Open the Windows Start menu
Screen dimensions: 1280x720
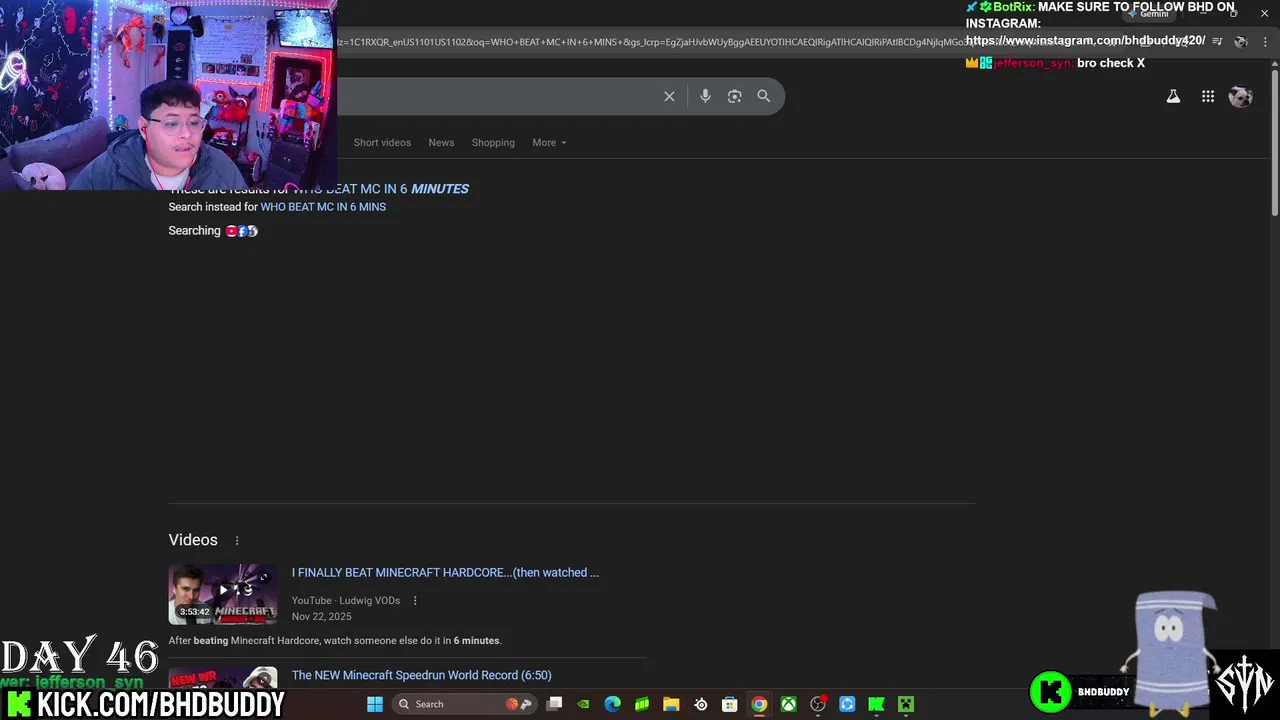[375, 704]
